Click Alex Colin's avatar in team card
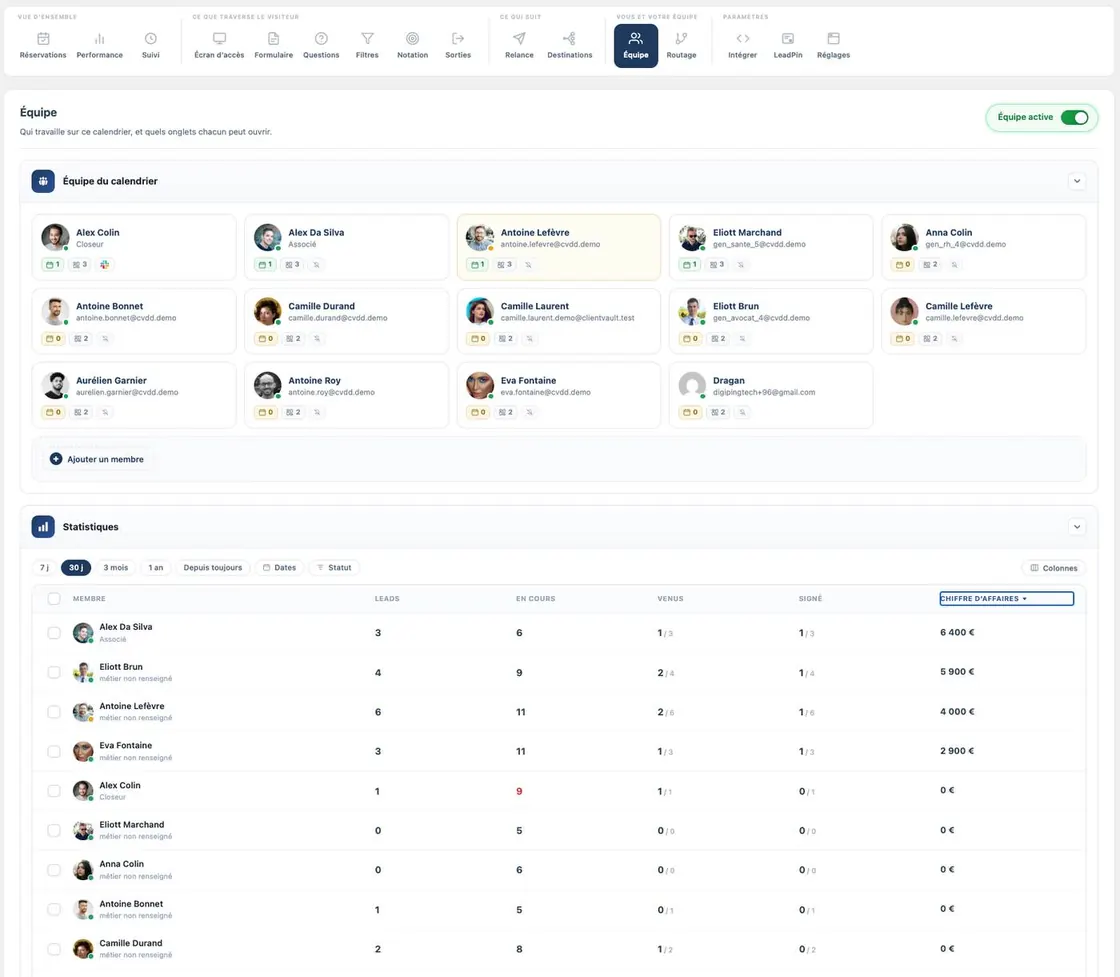 (55, 237)
